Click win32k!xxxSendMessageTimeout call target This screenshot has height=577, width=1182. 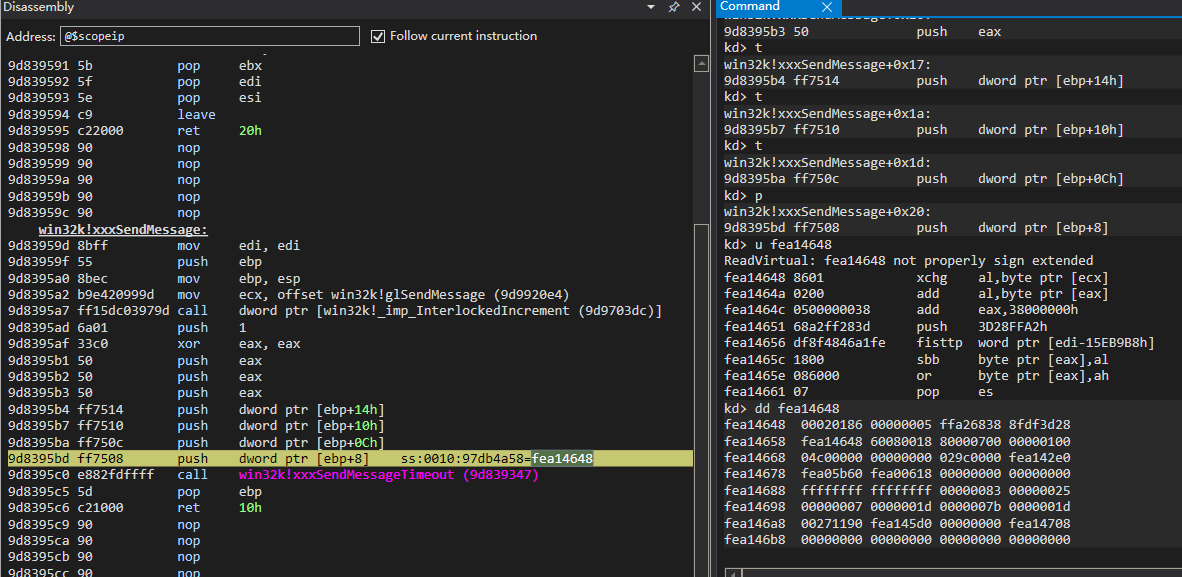(388, 475)
